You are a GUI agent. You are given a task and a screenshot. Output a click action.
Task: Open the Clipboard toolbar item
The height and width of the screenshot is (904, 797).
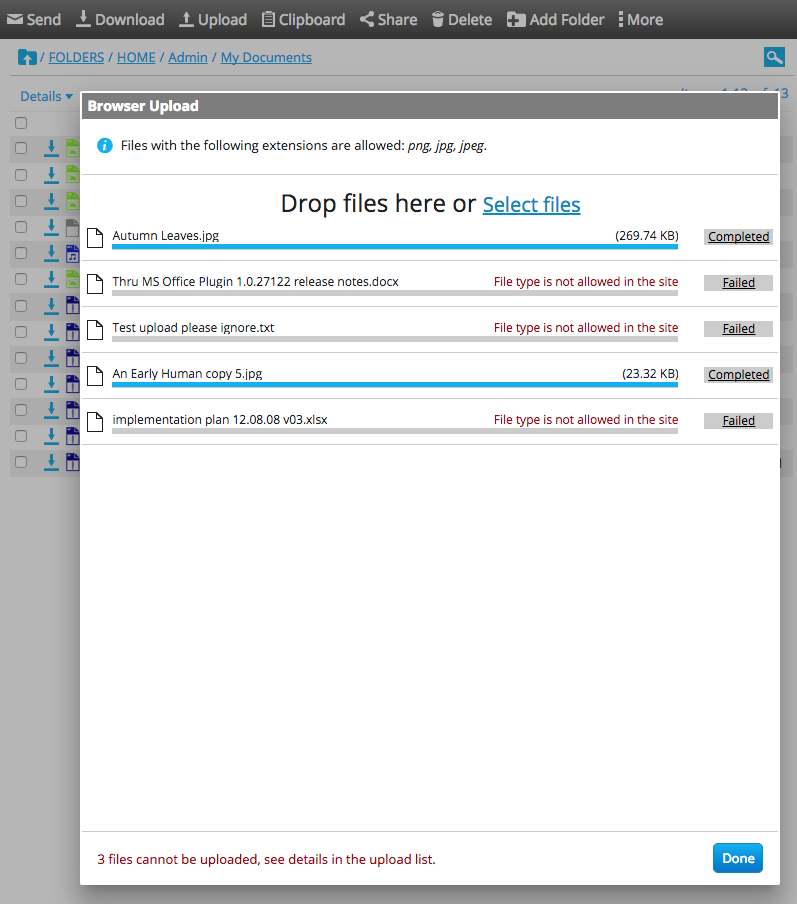point(303,20)
